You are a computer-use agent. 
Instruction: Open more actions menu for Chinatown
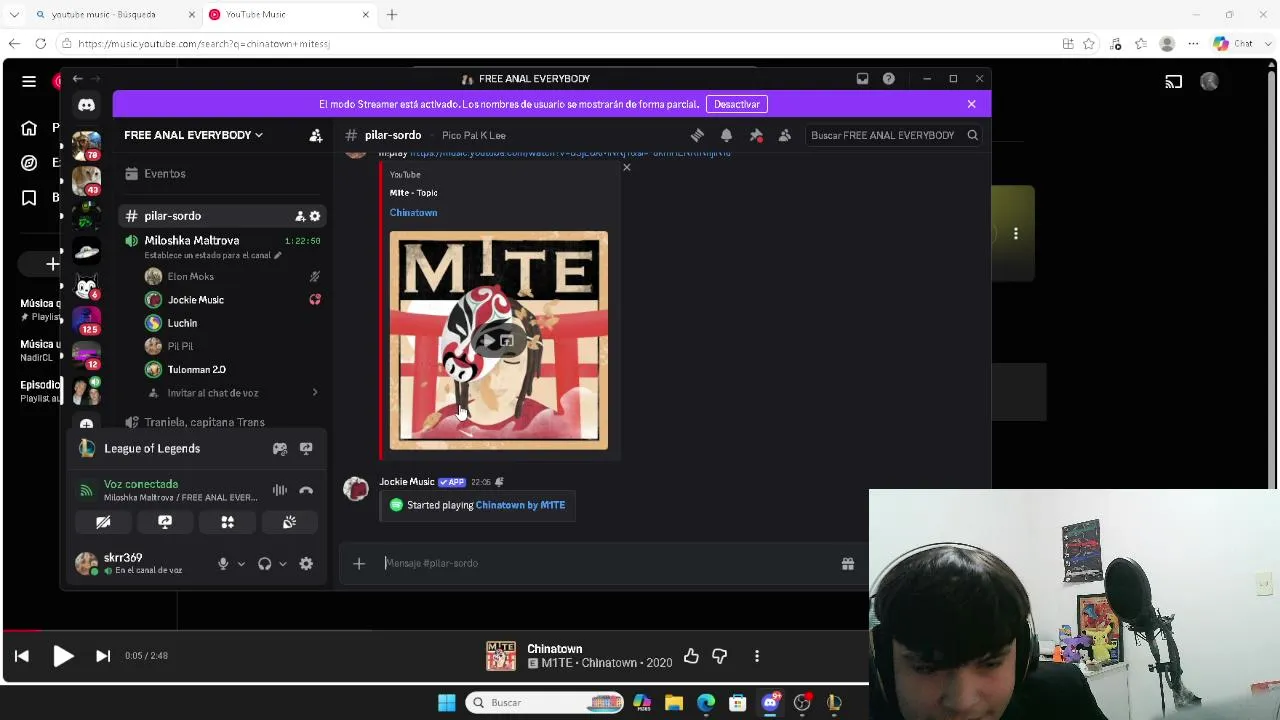pos(757,656)
